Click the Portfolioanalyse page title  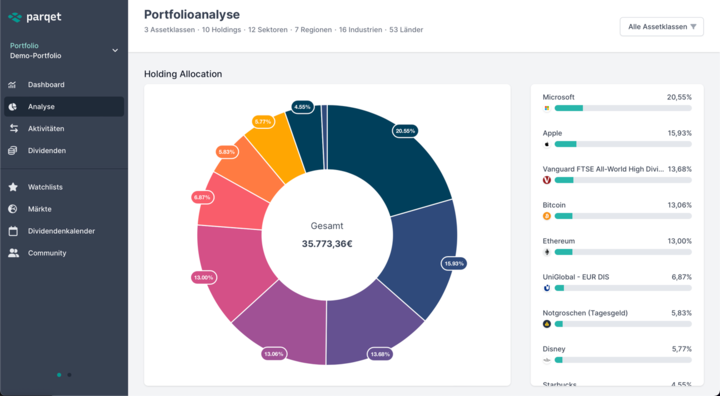coord(192,14)
